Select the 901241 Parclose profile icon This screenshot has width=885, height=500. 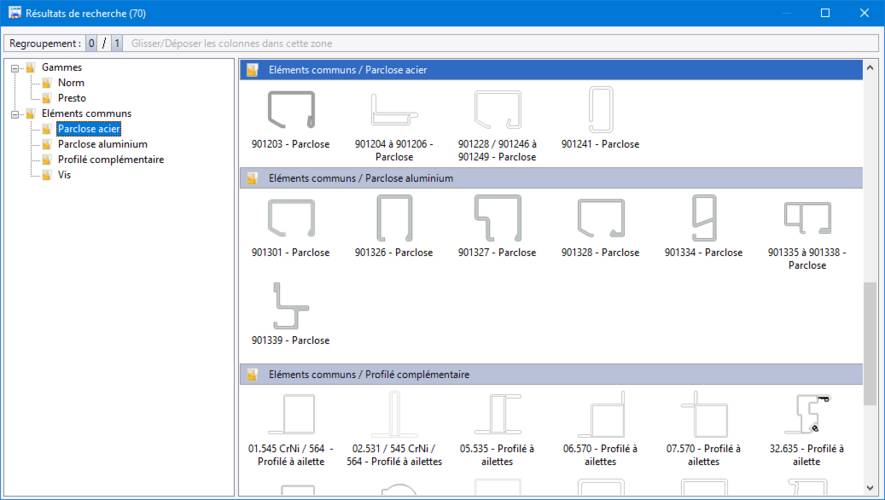[600, 109]
